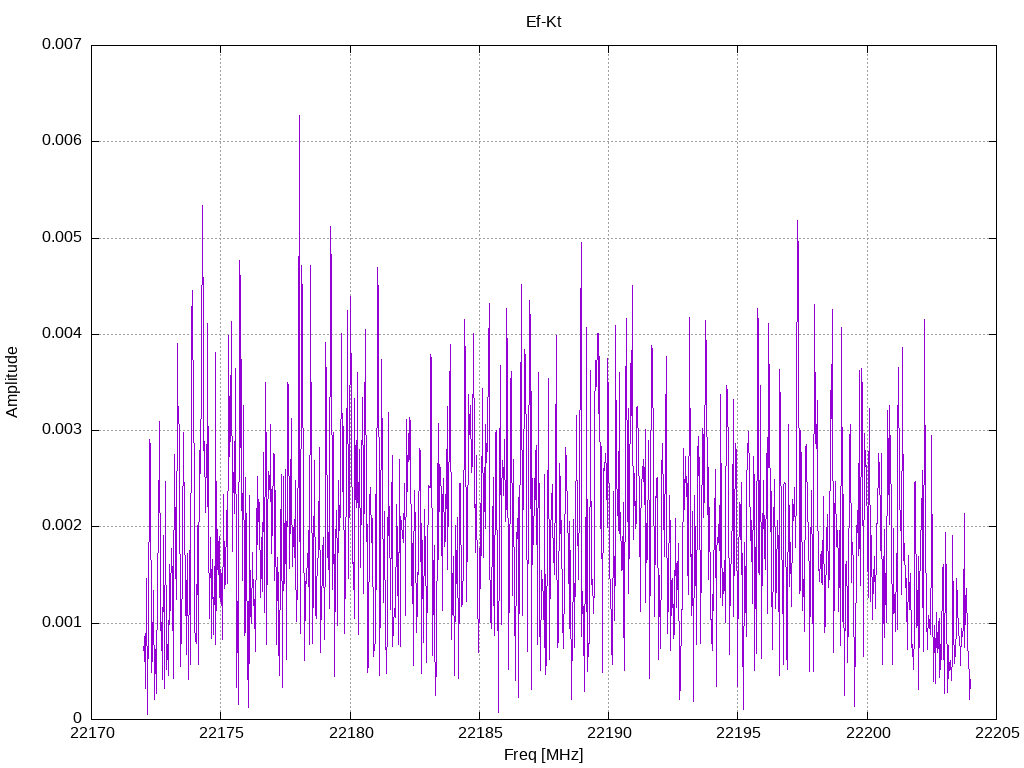Click the x-axis tick label 22190
1024x768 pixels.
pyautogui.click(x=609, y=733)
